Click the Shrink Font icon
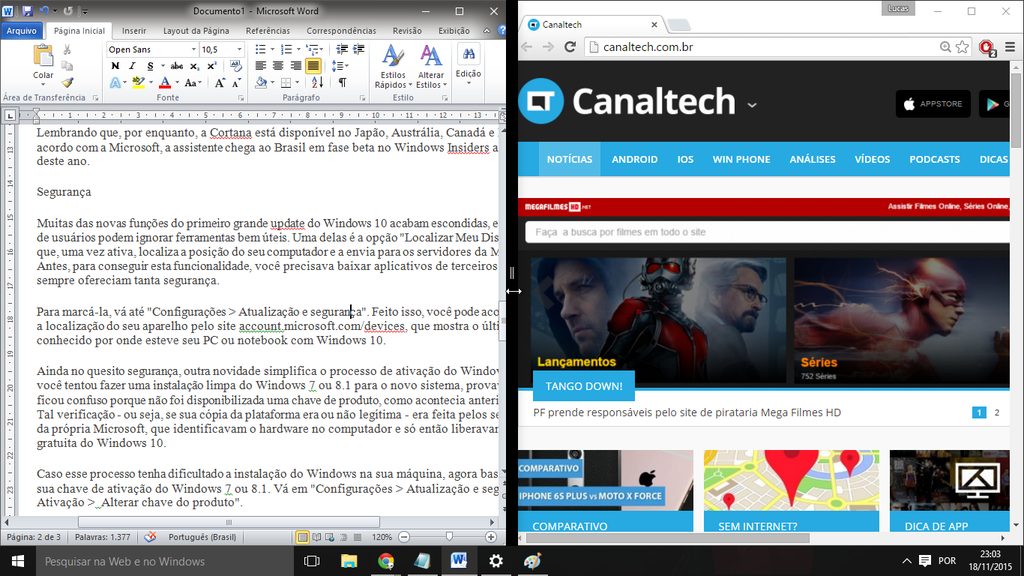This screenshot has height=576, width=1024. (236, 83)
